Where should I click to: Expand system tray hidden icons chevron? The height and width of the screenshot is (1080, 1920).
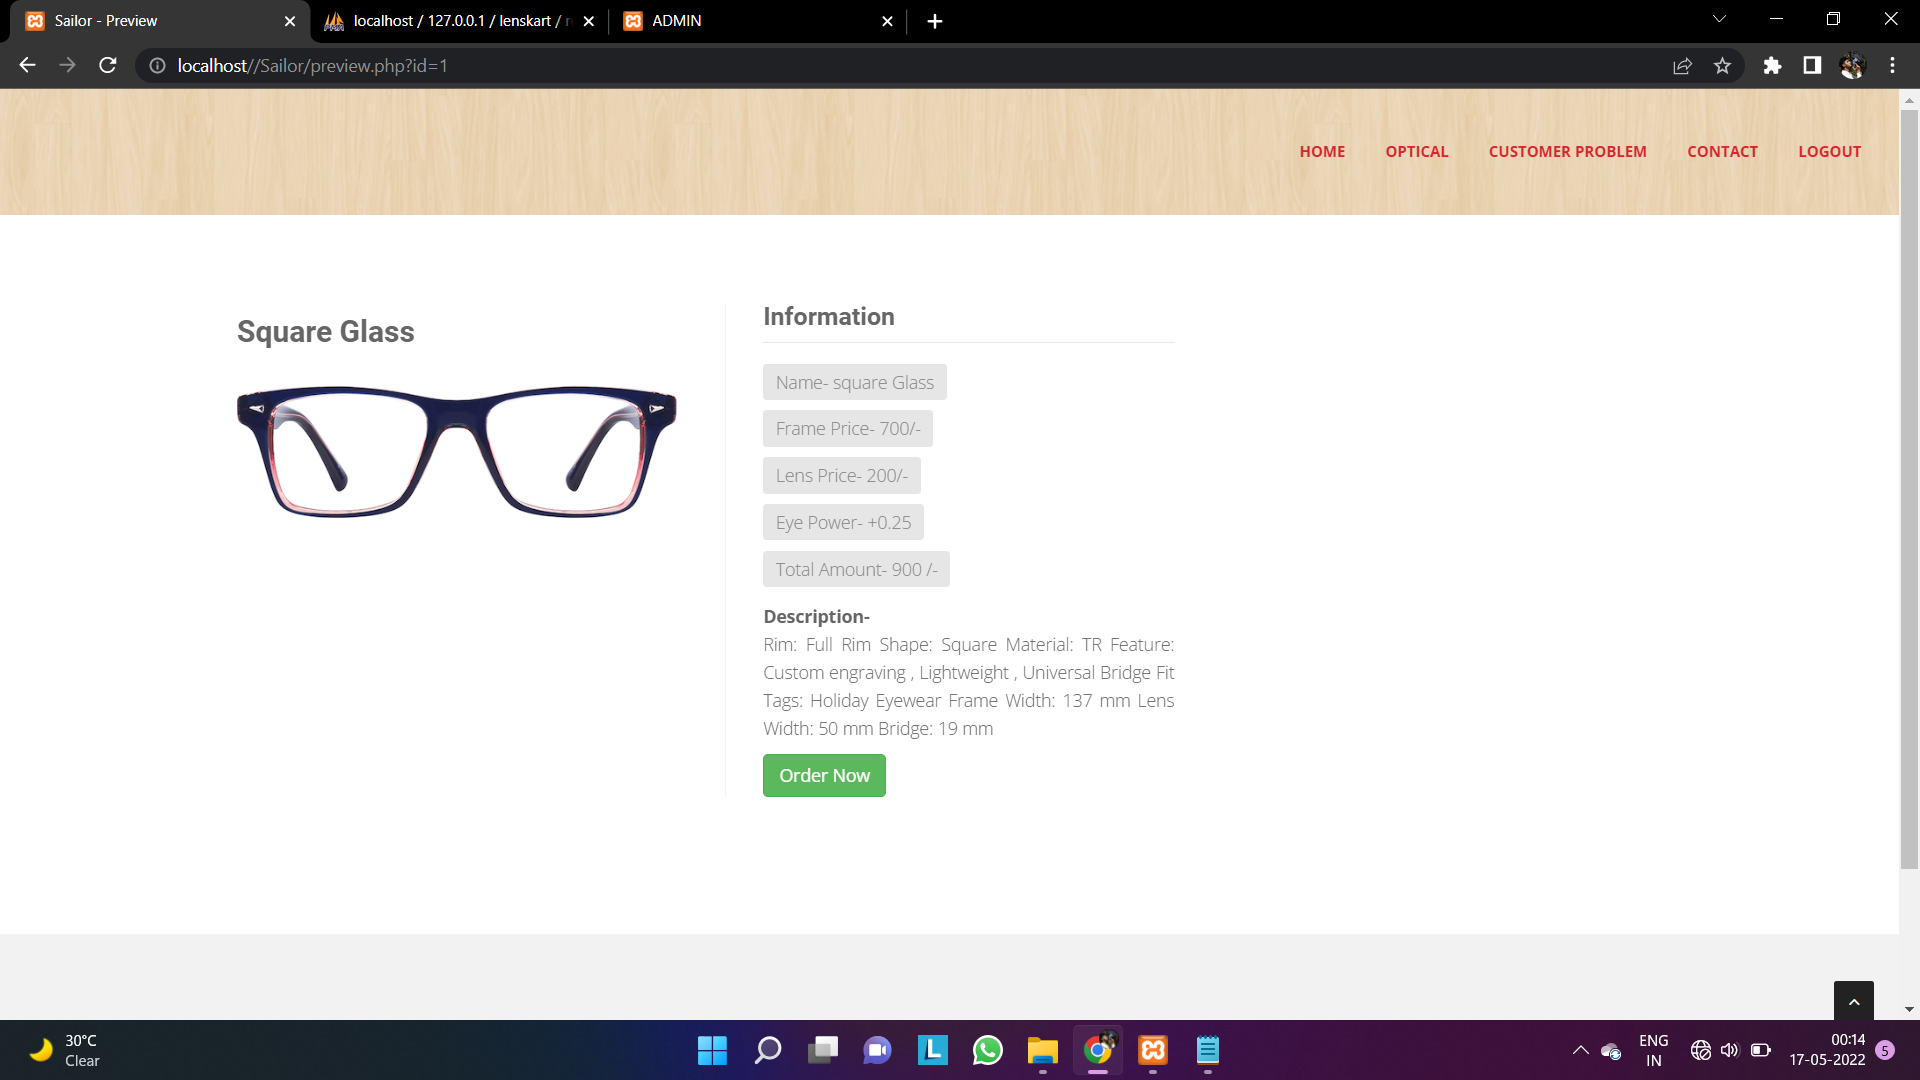tap(1580, 1050)
